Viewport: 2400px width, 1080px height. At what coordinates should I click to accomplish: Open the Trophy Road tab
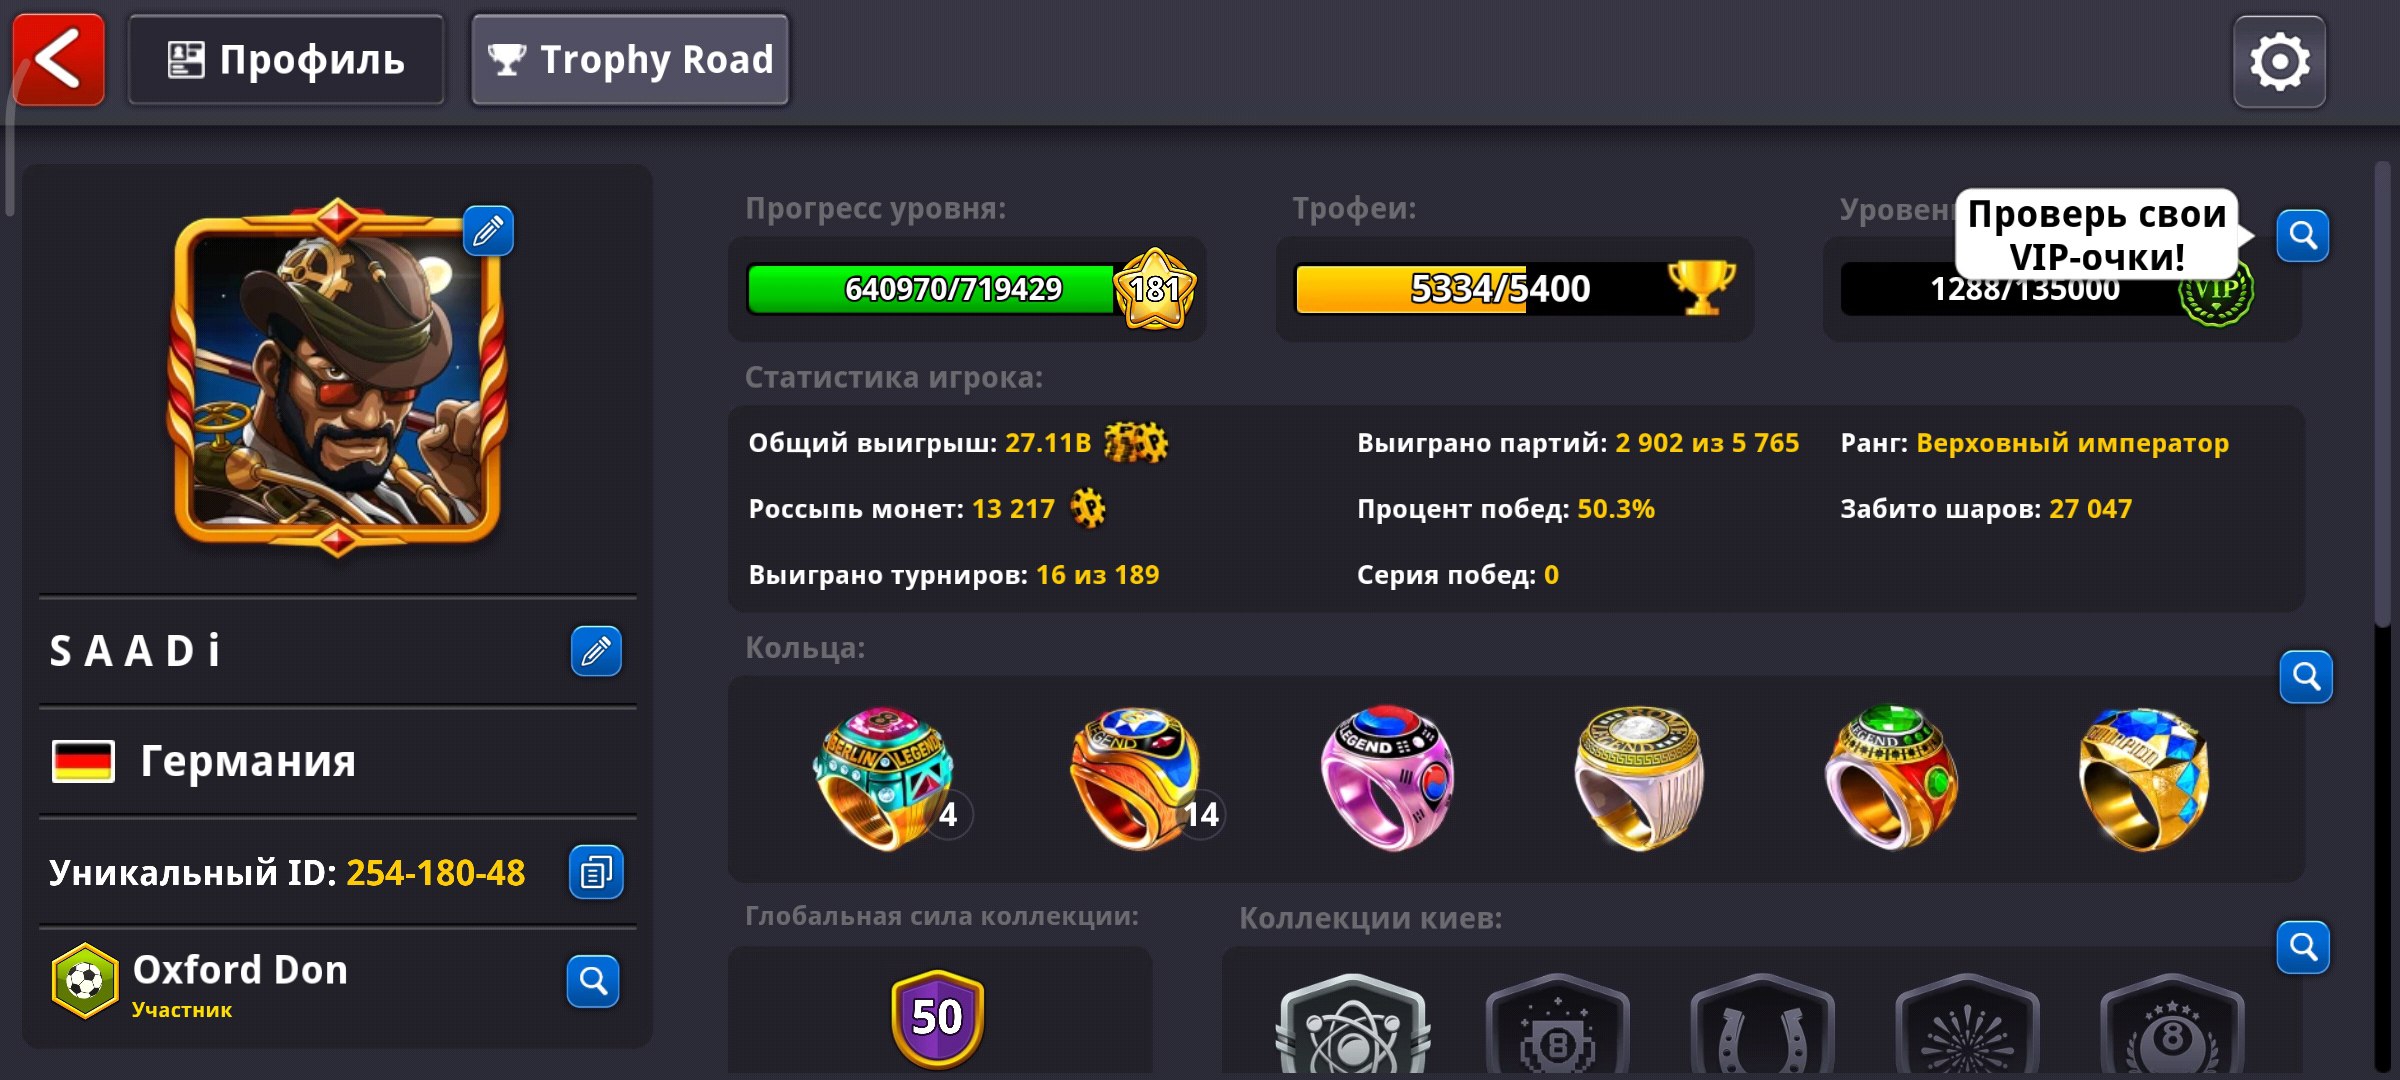(x=630, y=59)
